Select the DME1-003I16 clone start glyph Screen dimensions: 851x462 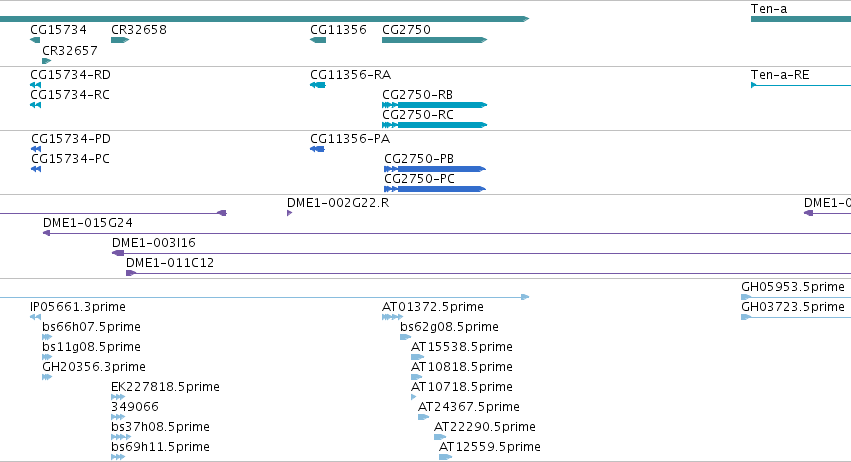coord(118,253)
